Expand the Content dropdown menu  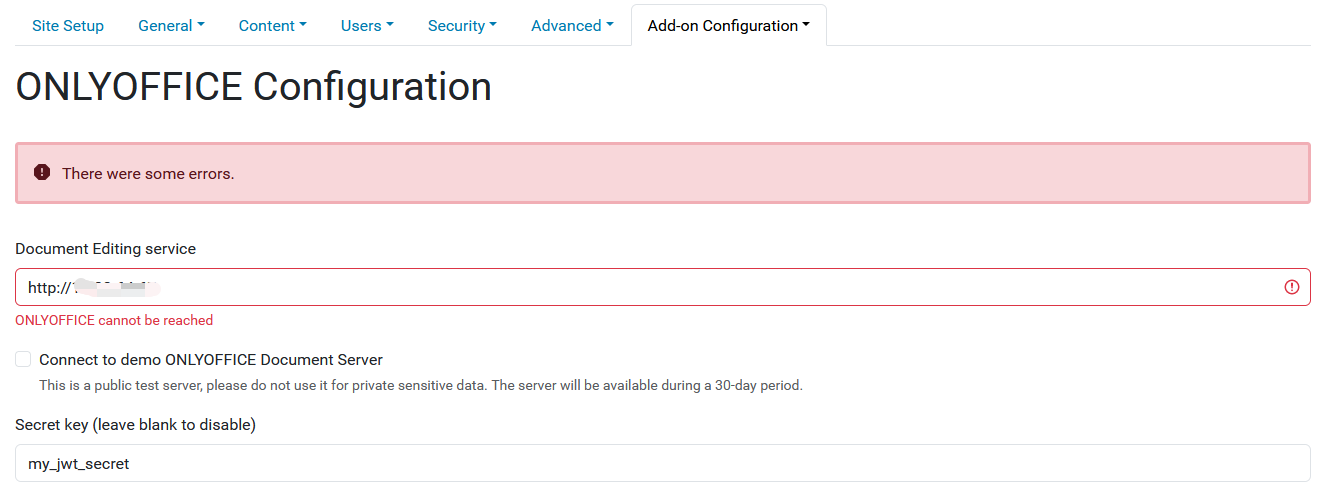(272, 26)
